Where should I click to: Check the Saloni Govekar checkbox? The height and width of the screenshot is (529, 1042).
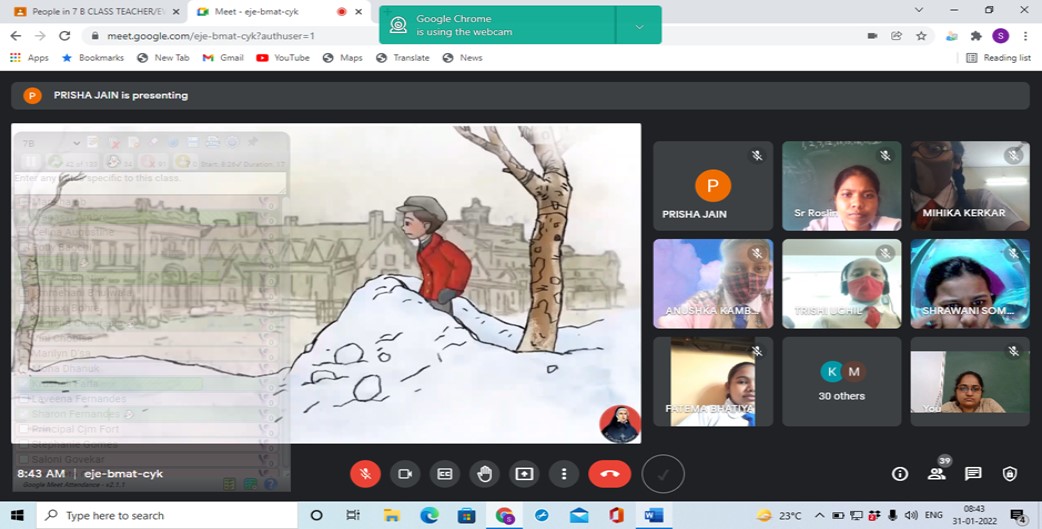tap(23, 459)
